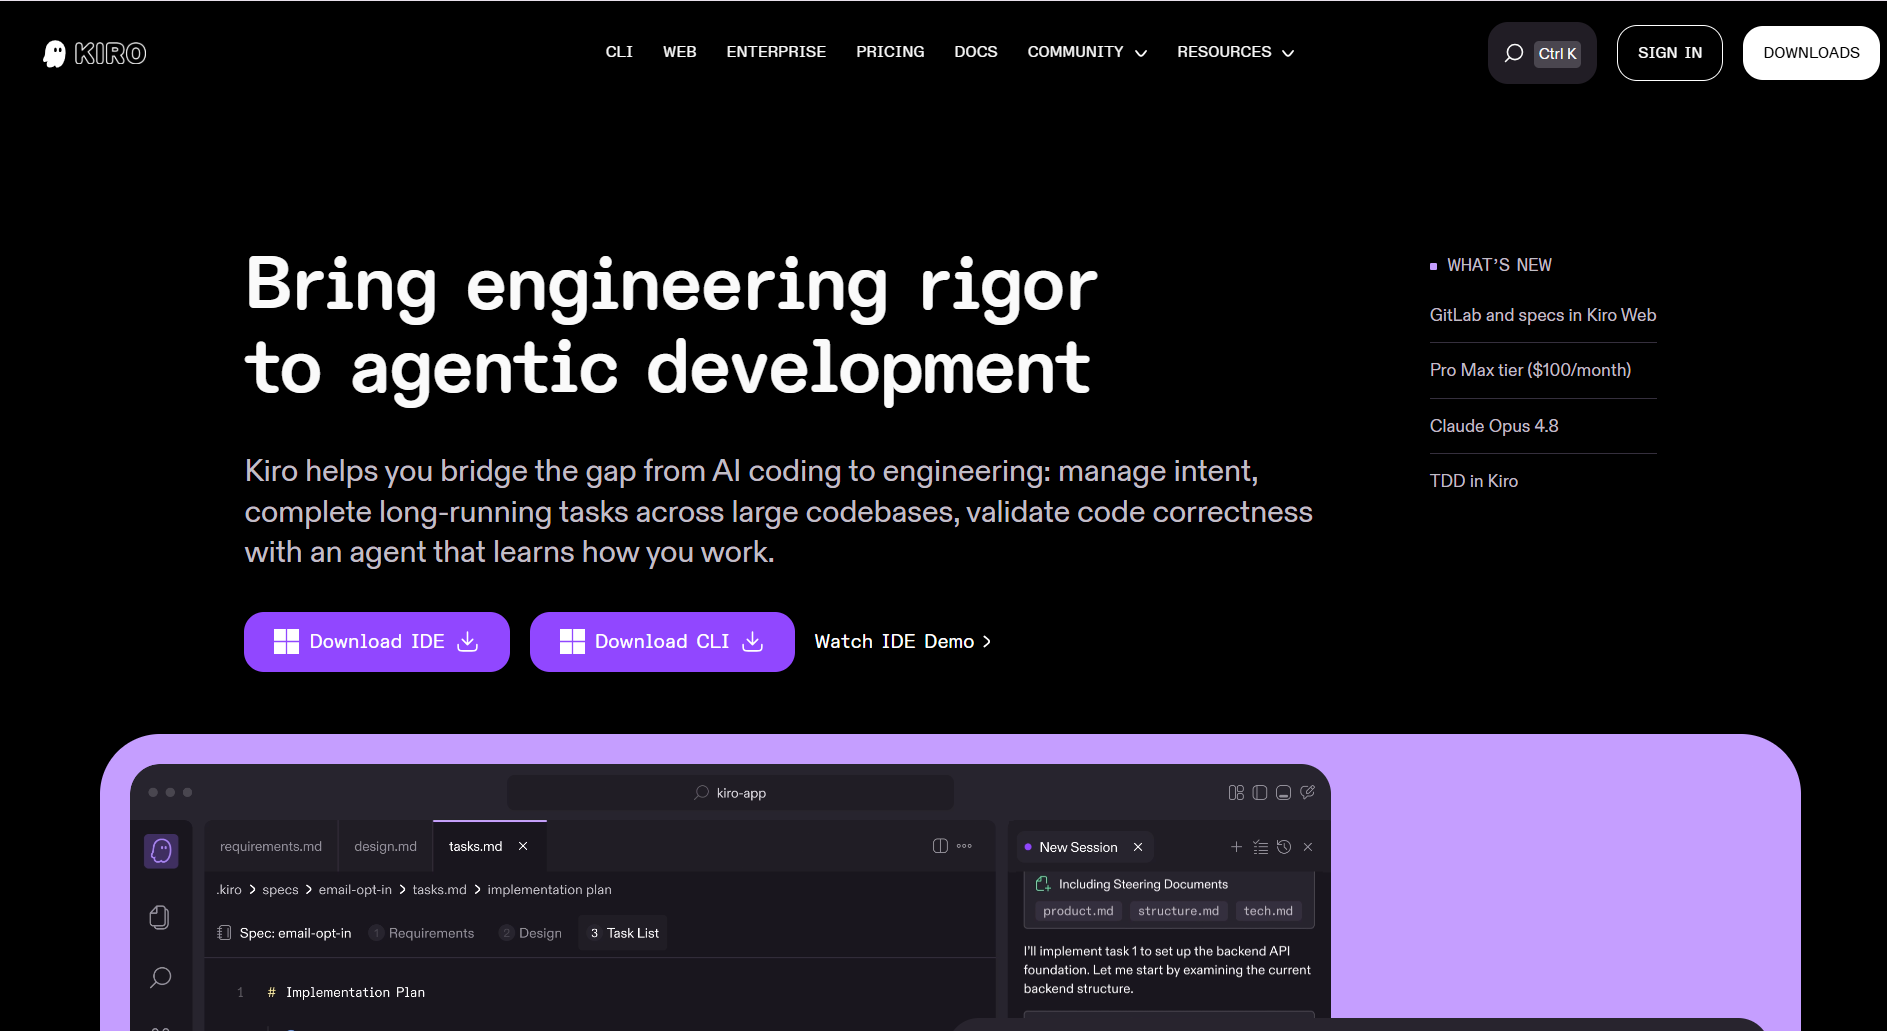The width and height of the screenshot is (1887, 1031).
Task: Open the chat history clock icon
Action: tap(1284, 847)
